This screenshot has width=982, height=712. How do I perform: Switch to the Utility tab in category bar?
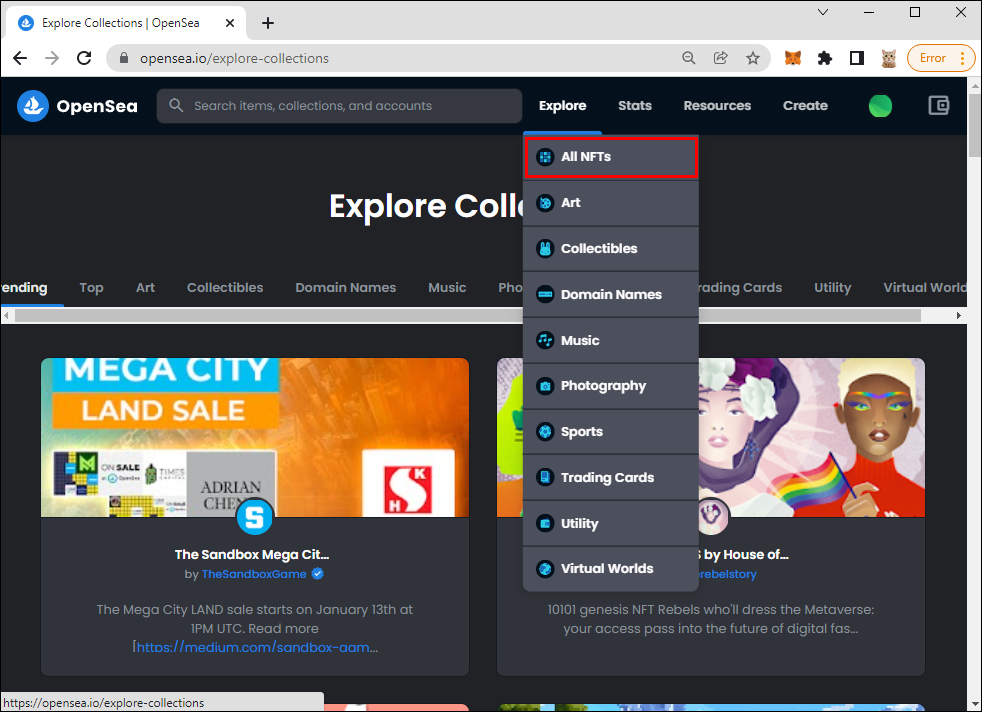[832, 287]
